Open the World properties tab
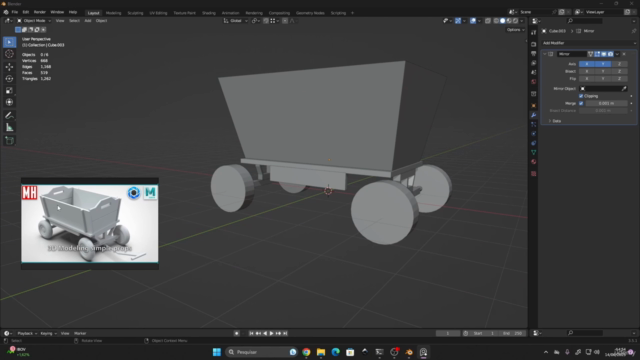This screenshot has height=360, width=640. (533, 82)
